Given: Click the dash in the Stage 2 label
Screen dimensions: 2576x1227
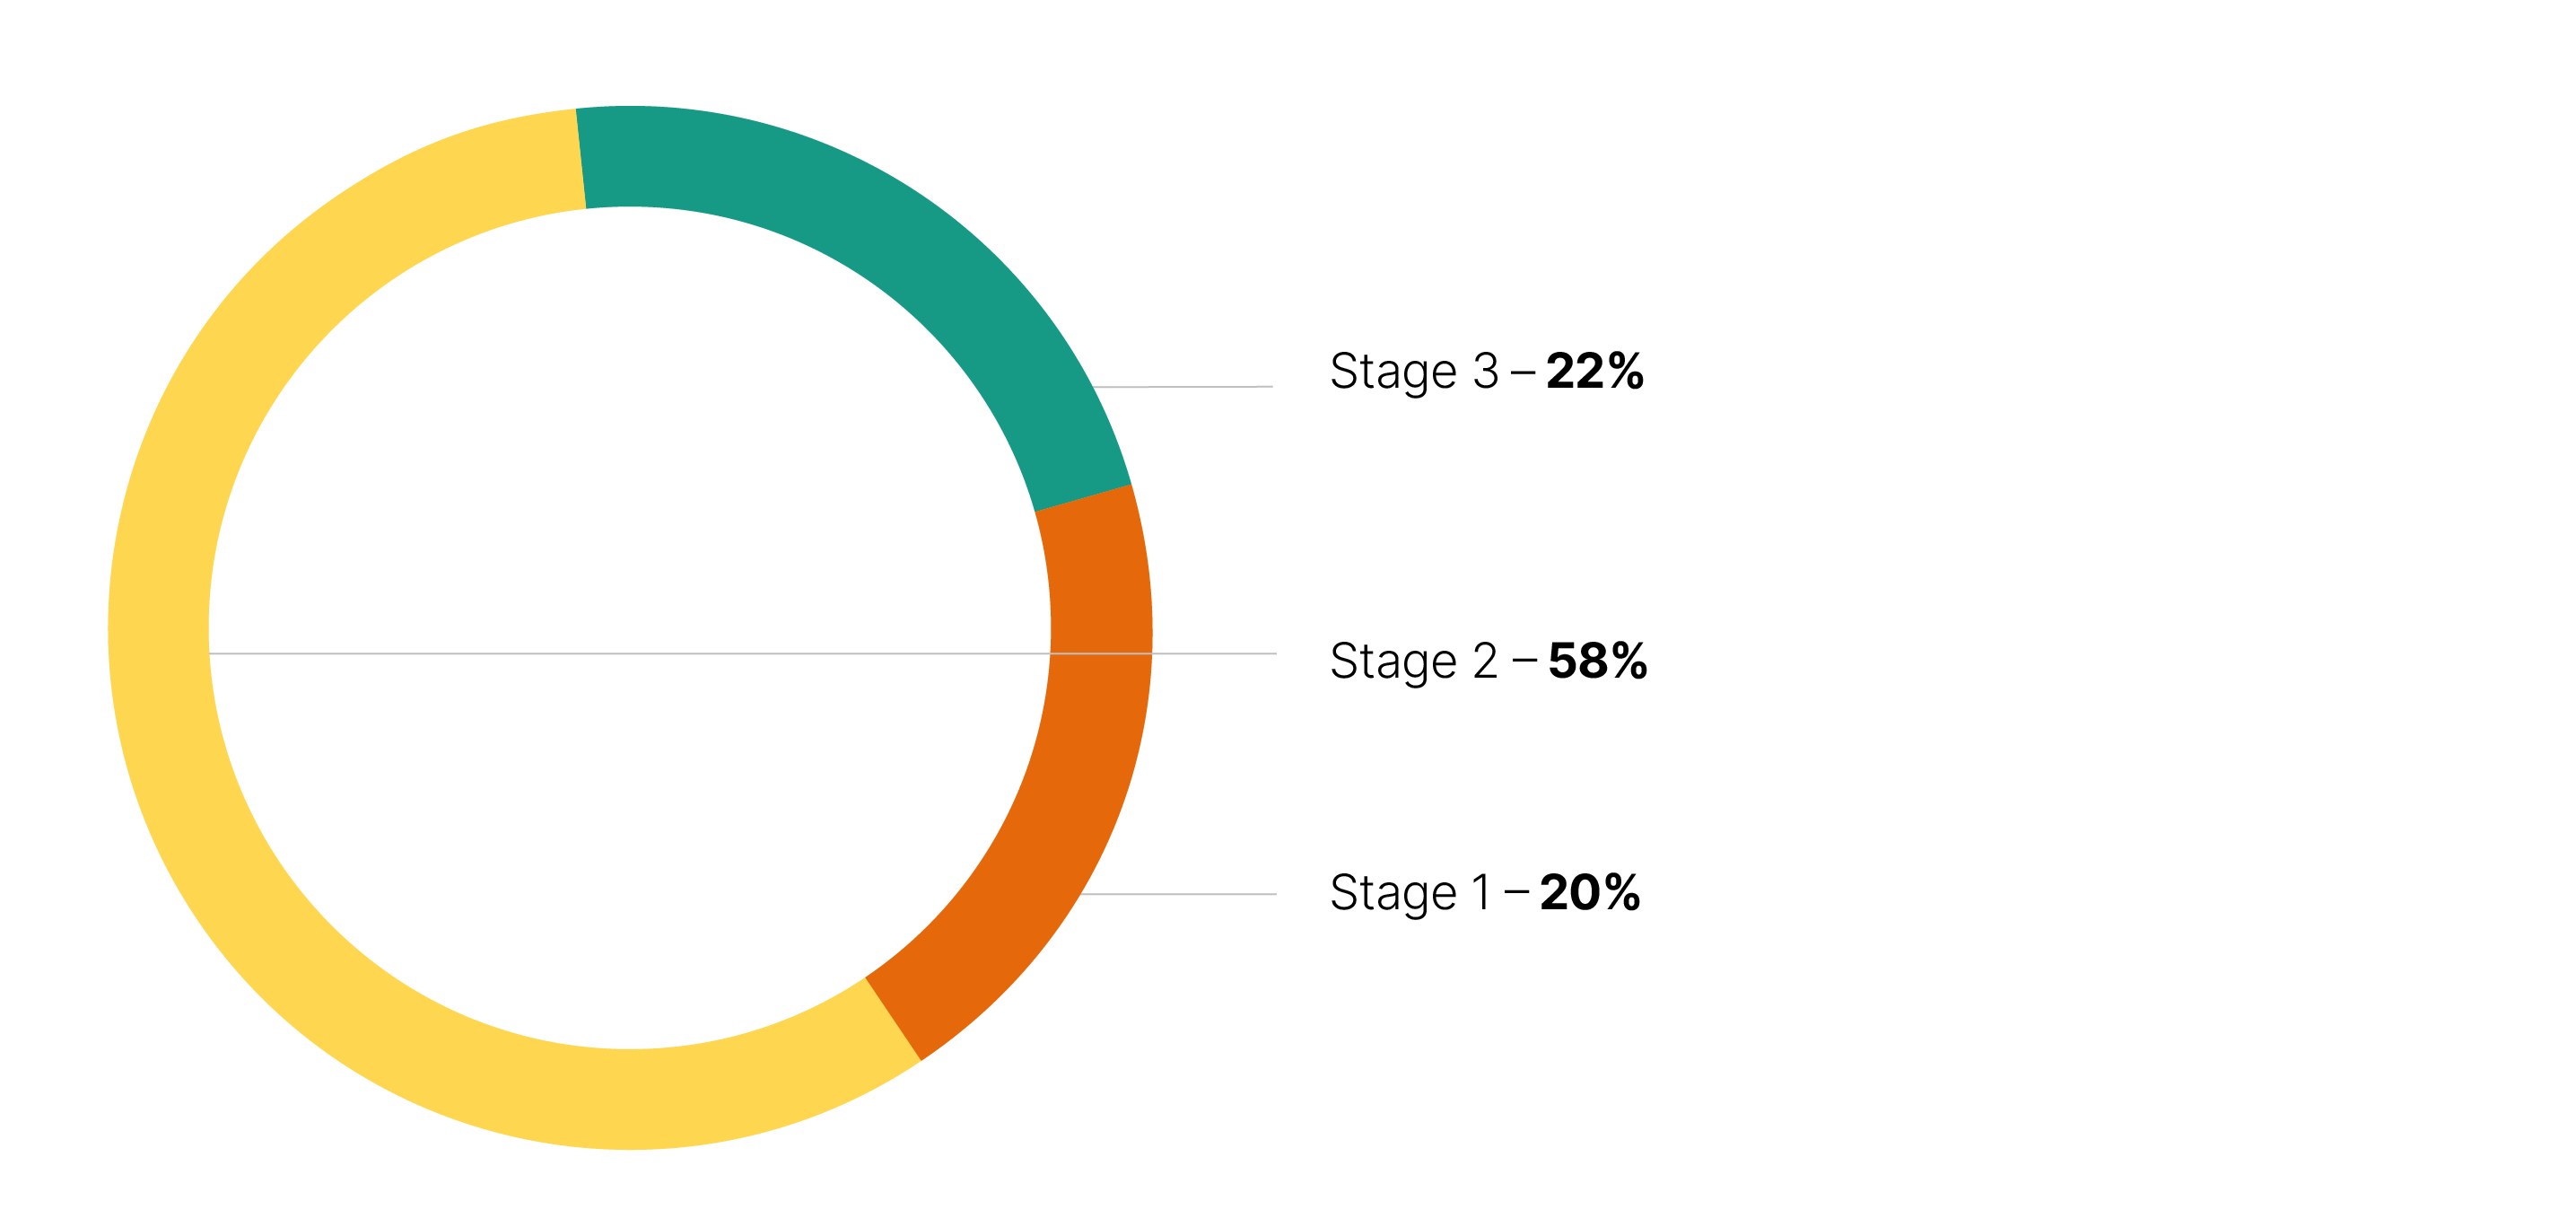Looking at the screenshot, I should [x=1524, y=661].
